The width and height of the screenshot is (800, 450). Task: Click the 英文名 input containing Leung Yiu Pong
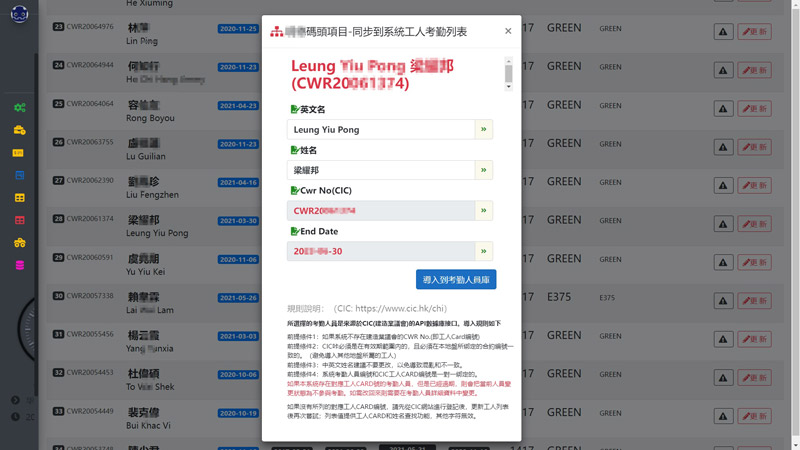(x=380, y=129)
